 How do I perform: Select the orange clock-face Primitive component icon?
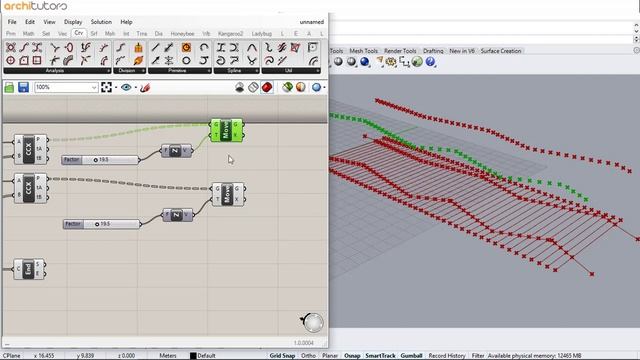pos(187,48)
